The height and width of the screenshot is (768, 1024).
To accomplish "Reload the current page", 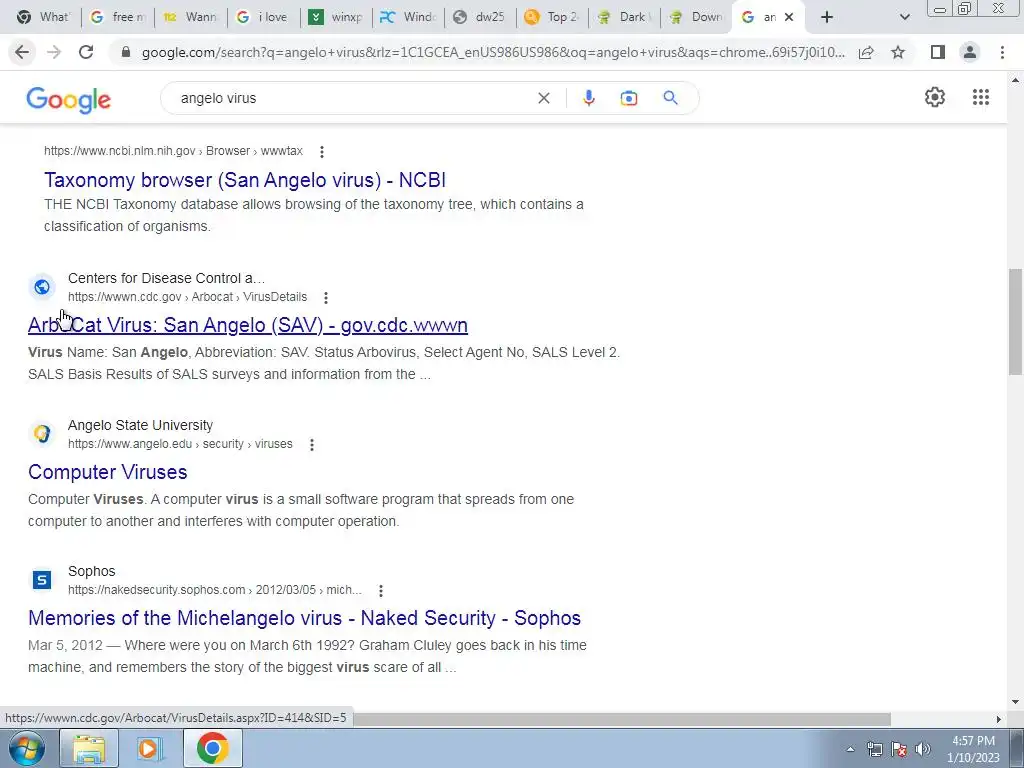I will pyautogui.click(x=86, y=52).
